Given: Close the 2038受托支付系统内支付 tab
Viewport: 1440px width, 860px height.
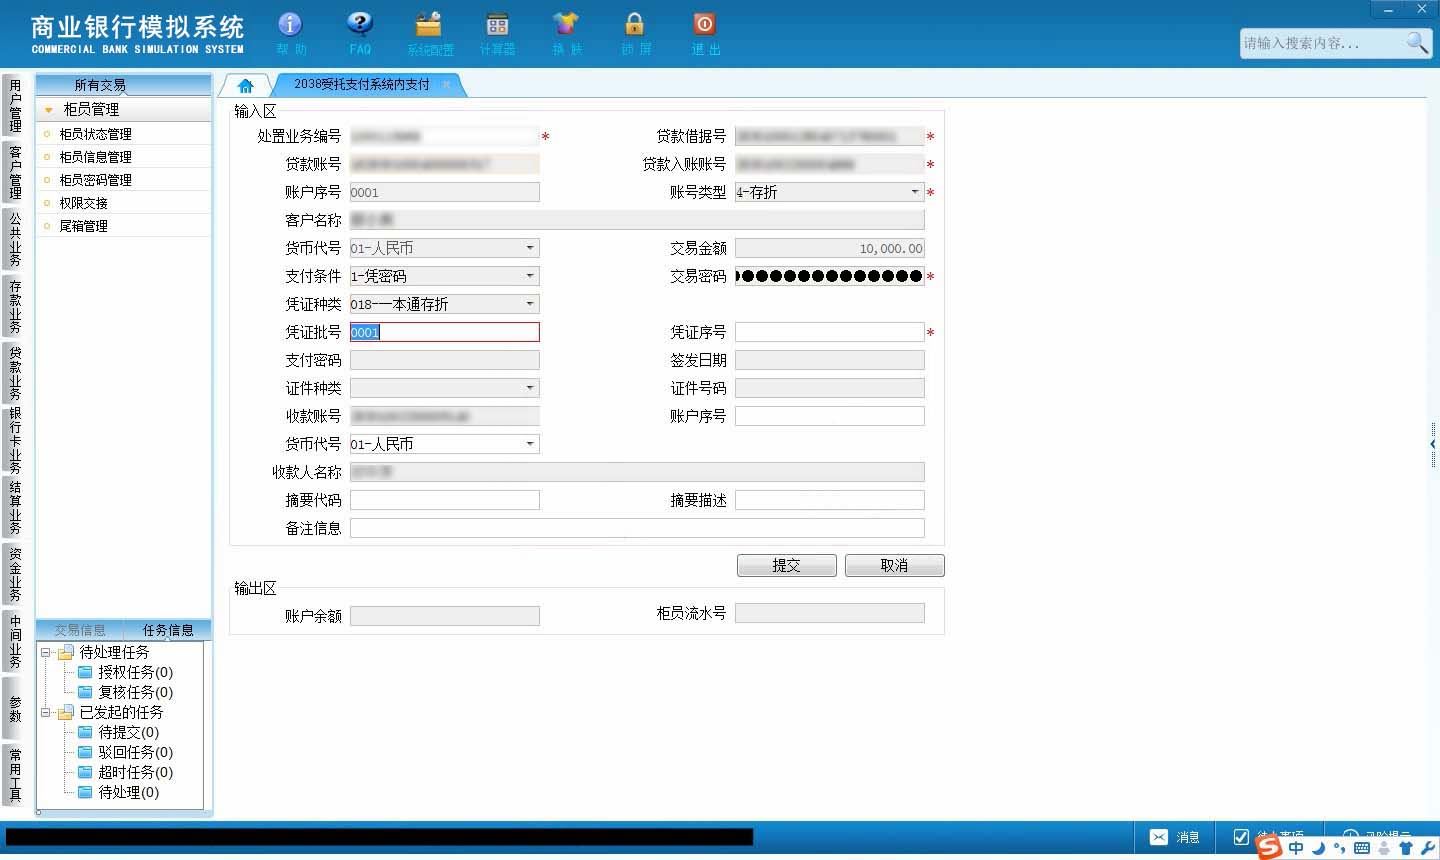Looking at the screenshot, I should click(446, 84).
